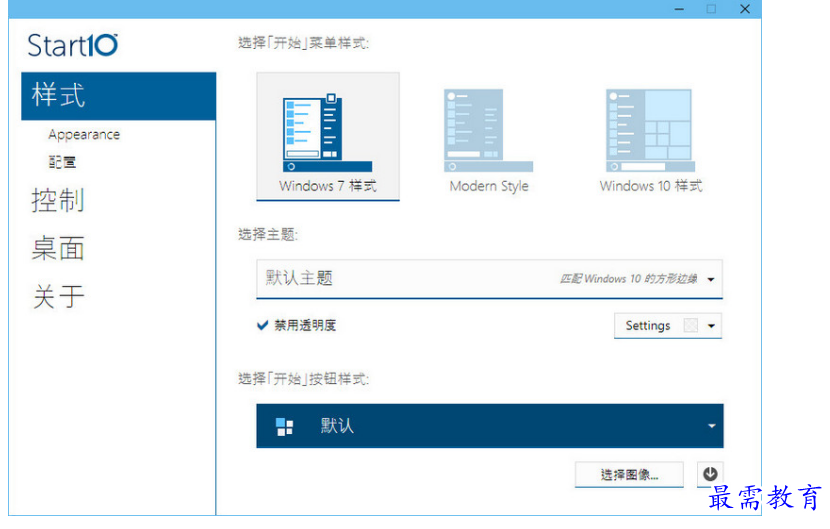Click the Settings color swatch

(690, 326)
